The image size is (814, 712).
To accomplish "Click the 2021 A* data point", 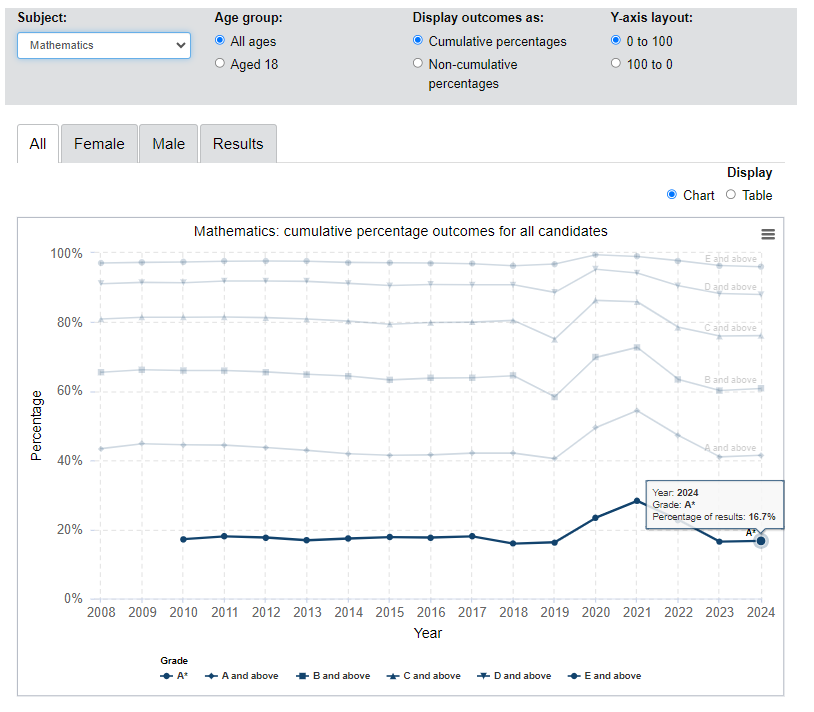I will pos(637,501).
